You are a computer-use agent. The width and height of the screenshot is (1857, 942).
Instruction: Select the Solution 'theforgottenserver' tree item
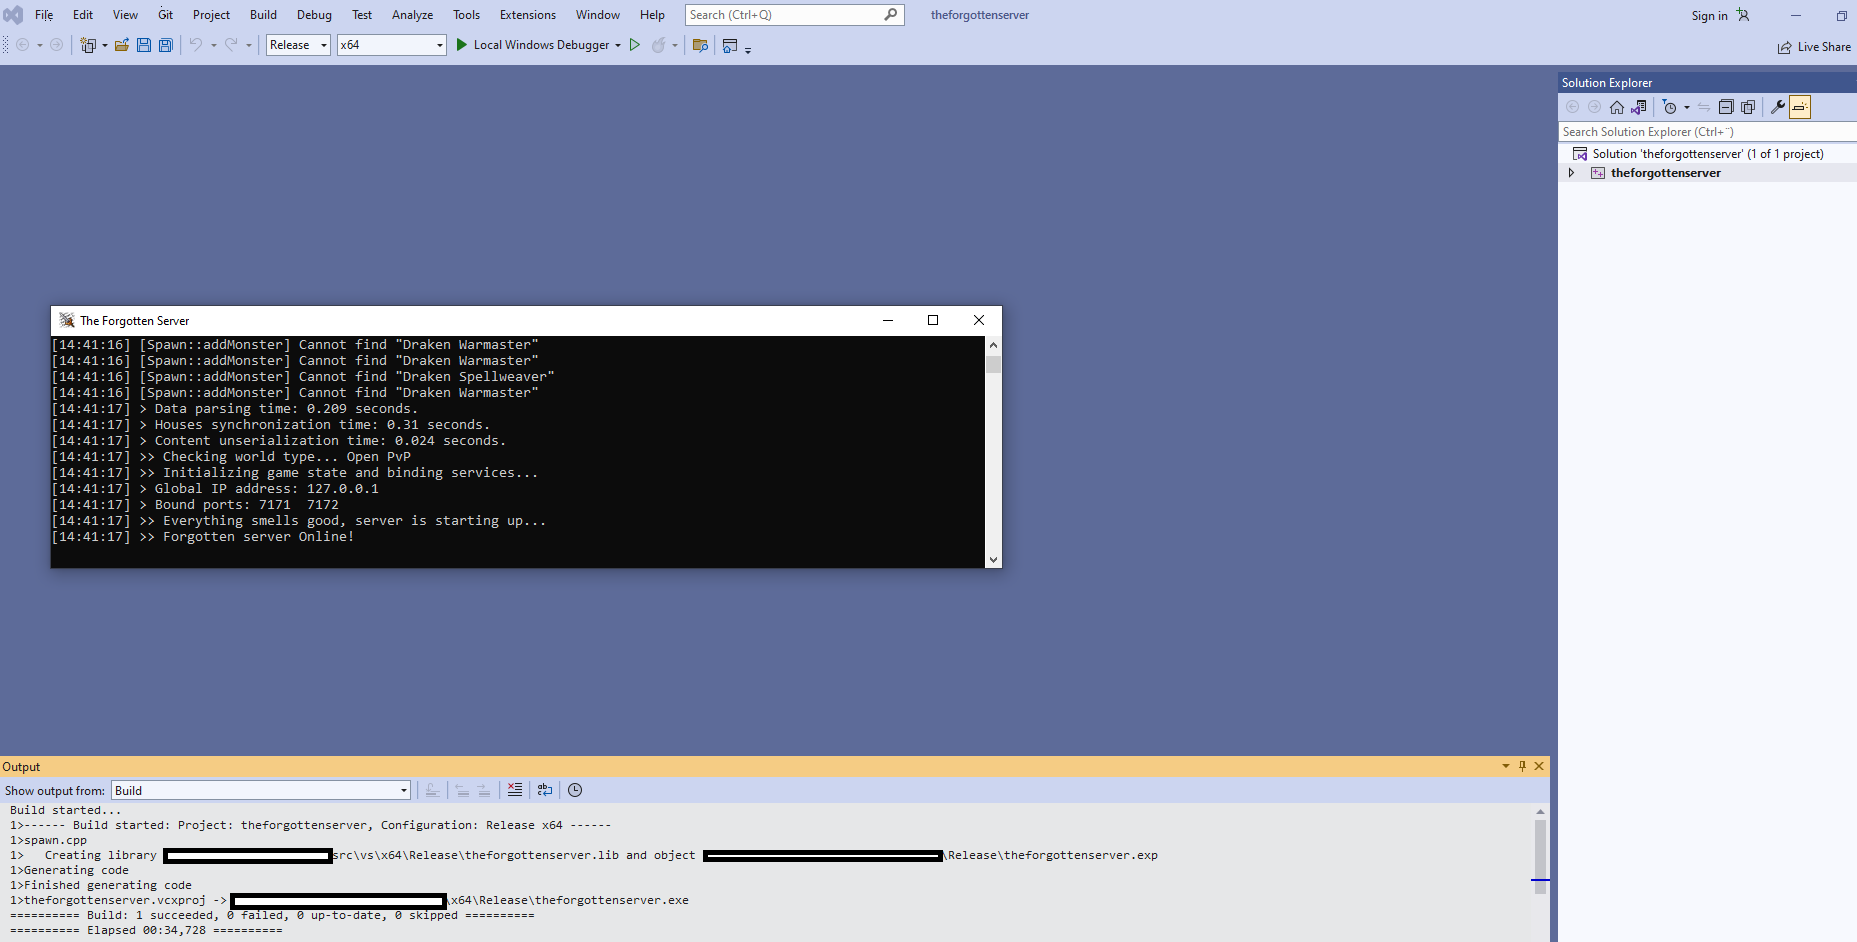tap(1708, 154)
